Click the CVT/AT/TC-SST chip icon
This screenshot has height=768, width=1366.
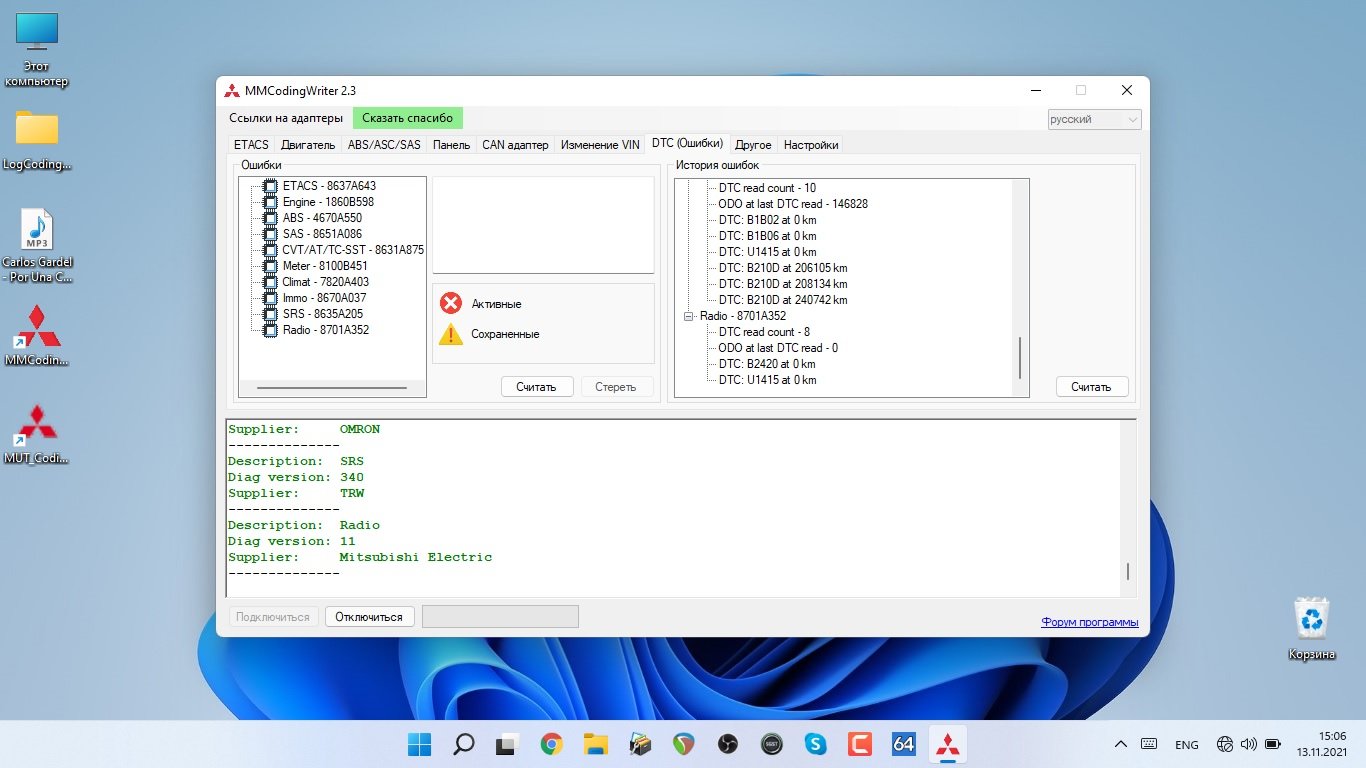click(x=270, y=250)
